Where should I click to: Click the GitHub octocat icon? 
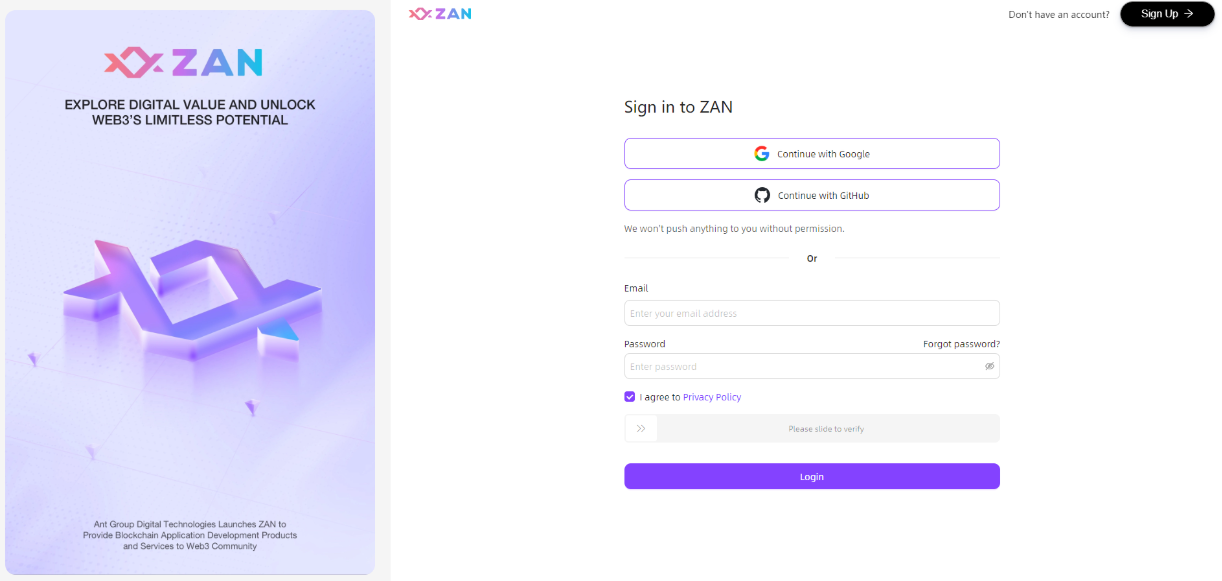pyautogui.click(x=762, y=195)
